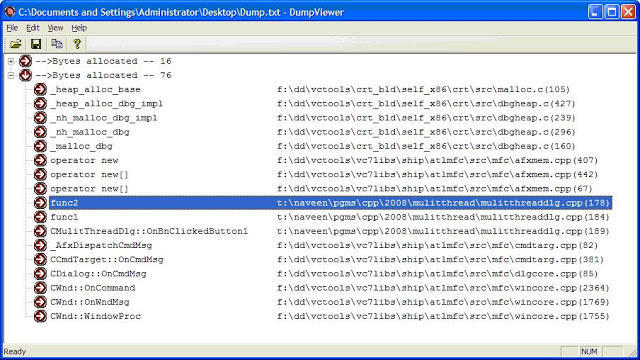Click arrow icon next to operator new

[x=40, y=160]
